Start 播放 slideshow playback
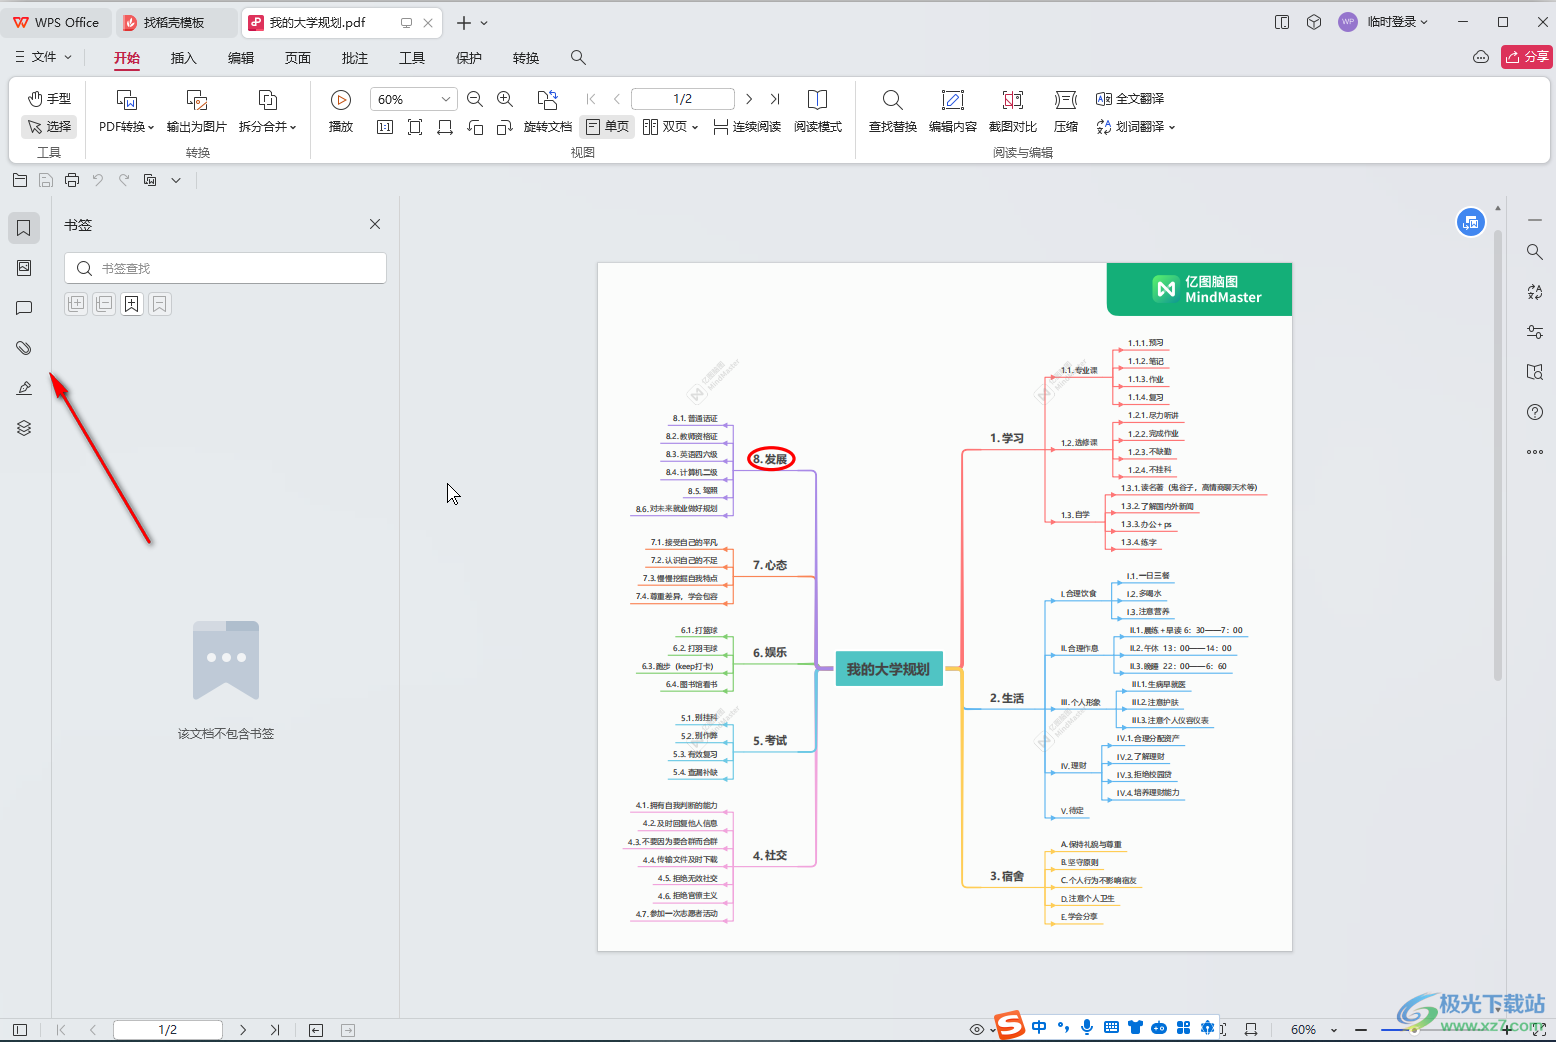 pyautogui.click(x=341, y=112)
